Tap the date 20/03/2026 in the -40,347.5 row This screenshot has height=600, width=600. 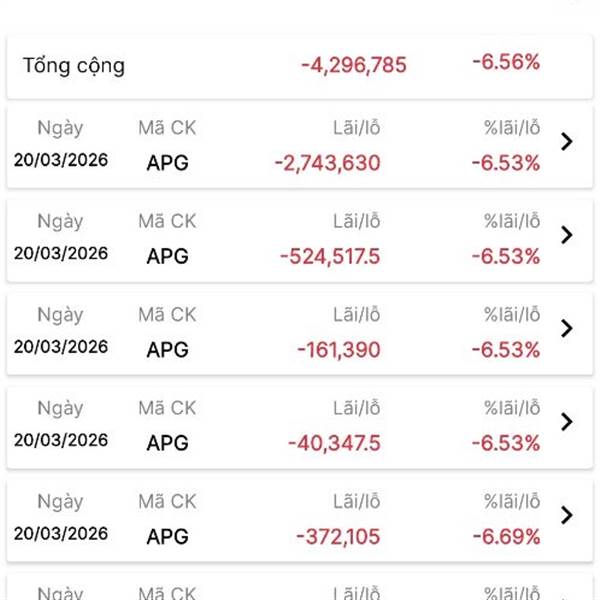coord(61,440)
